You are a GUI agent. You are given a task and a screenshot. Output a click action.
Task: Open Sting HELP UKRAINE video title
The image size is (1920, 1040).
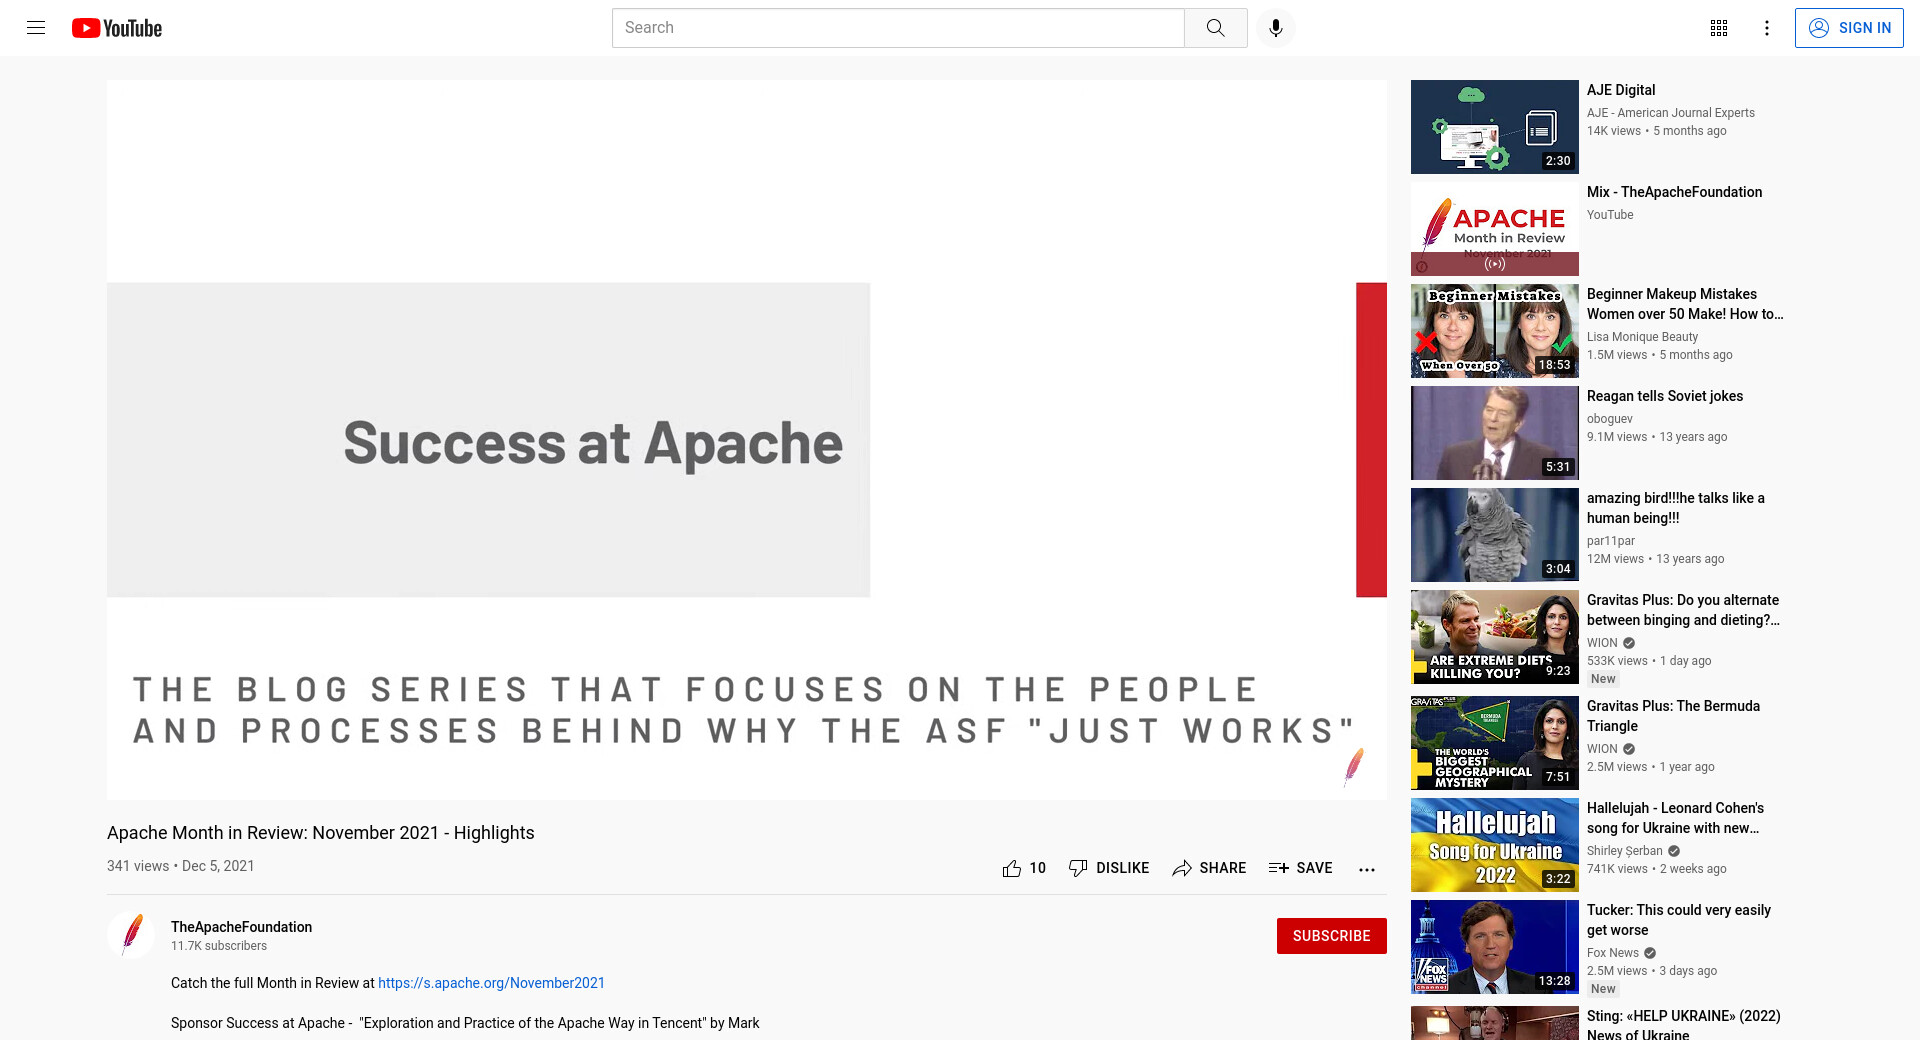pos(1684,1025)
